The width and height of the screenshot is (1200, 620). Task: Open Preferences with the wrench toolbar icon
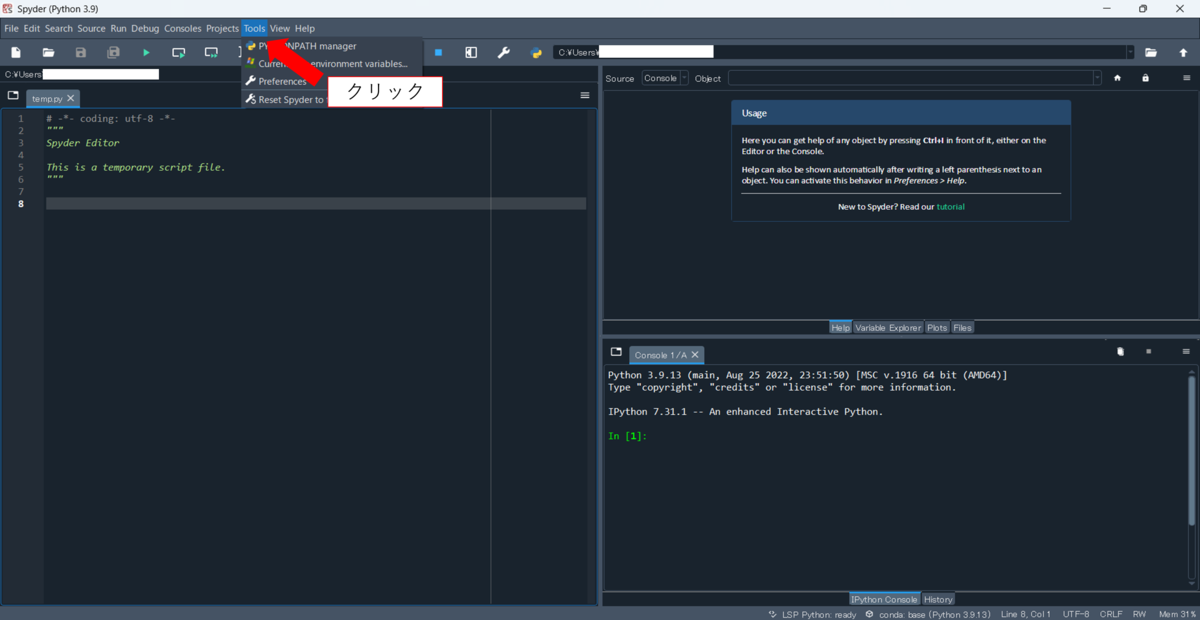pos(503,52)
